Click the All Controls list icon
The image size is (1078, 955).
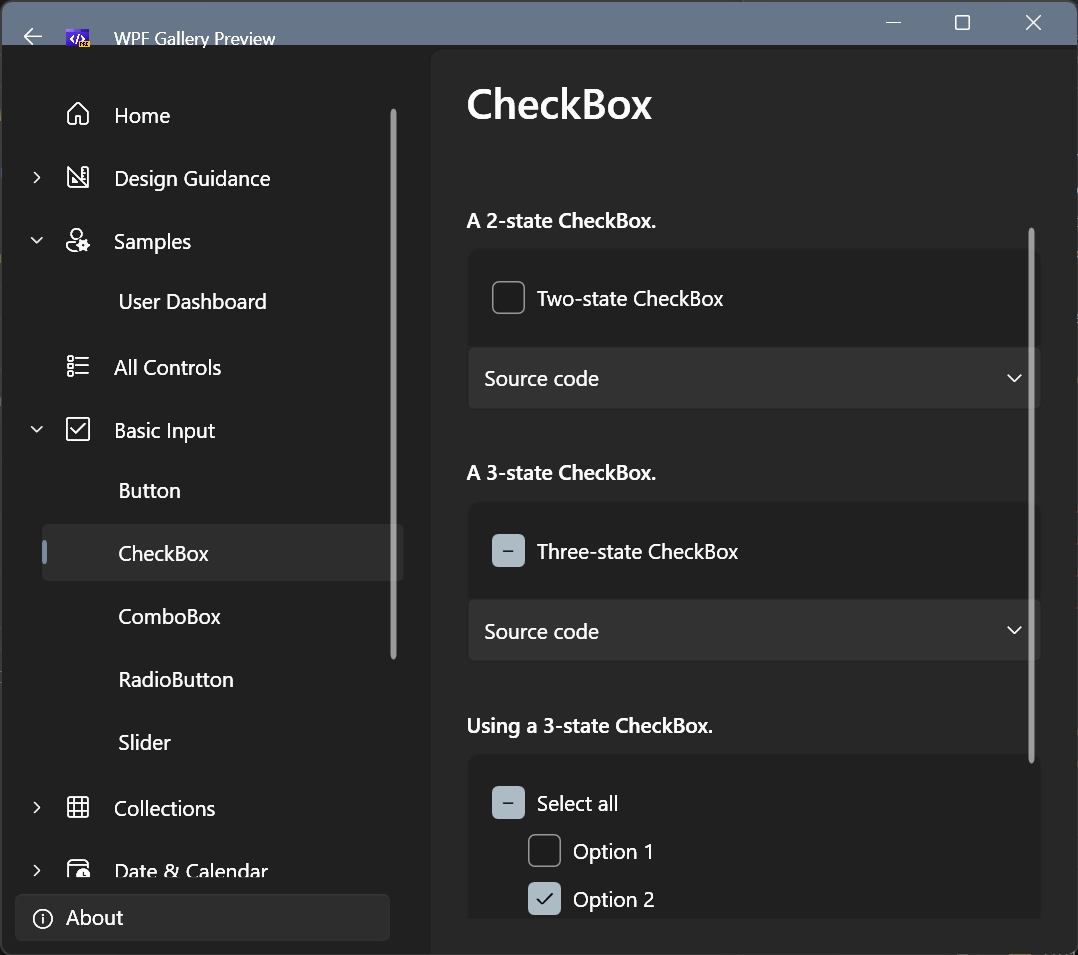coord(78,366)
